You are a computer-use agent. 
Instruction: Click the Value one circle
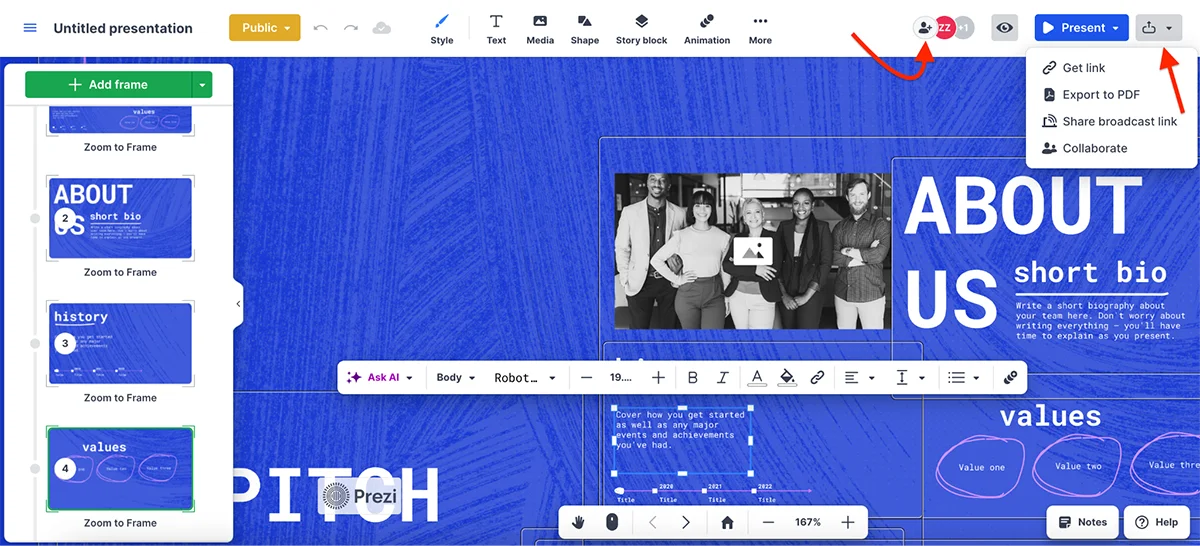click(x=981, y=466)
